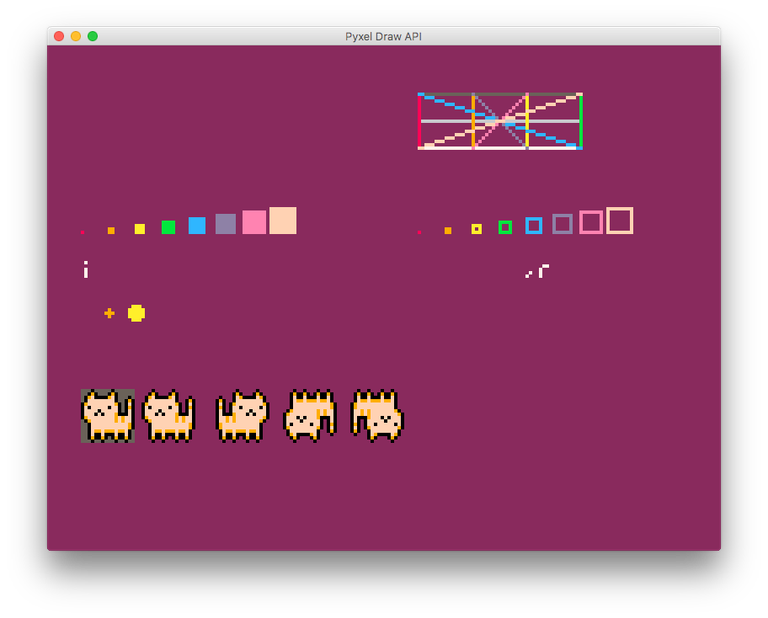768x618 pixels.
Task: Click the white letter i shape
Action: click(86, 270)
